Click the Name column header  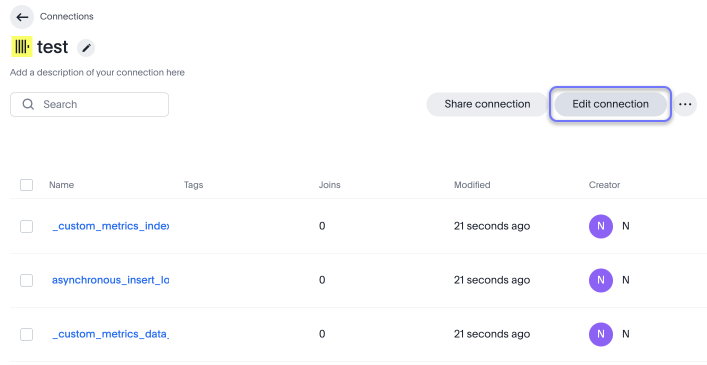click(61, 185)
